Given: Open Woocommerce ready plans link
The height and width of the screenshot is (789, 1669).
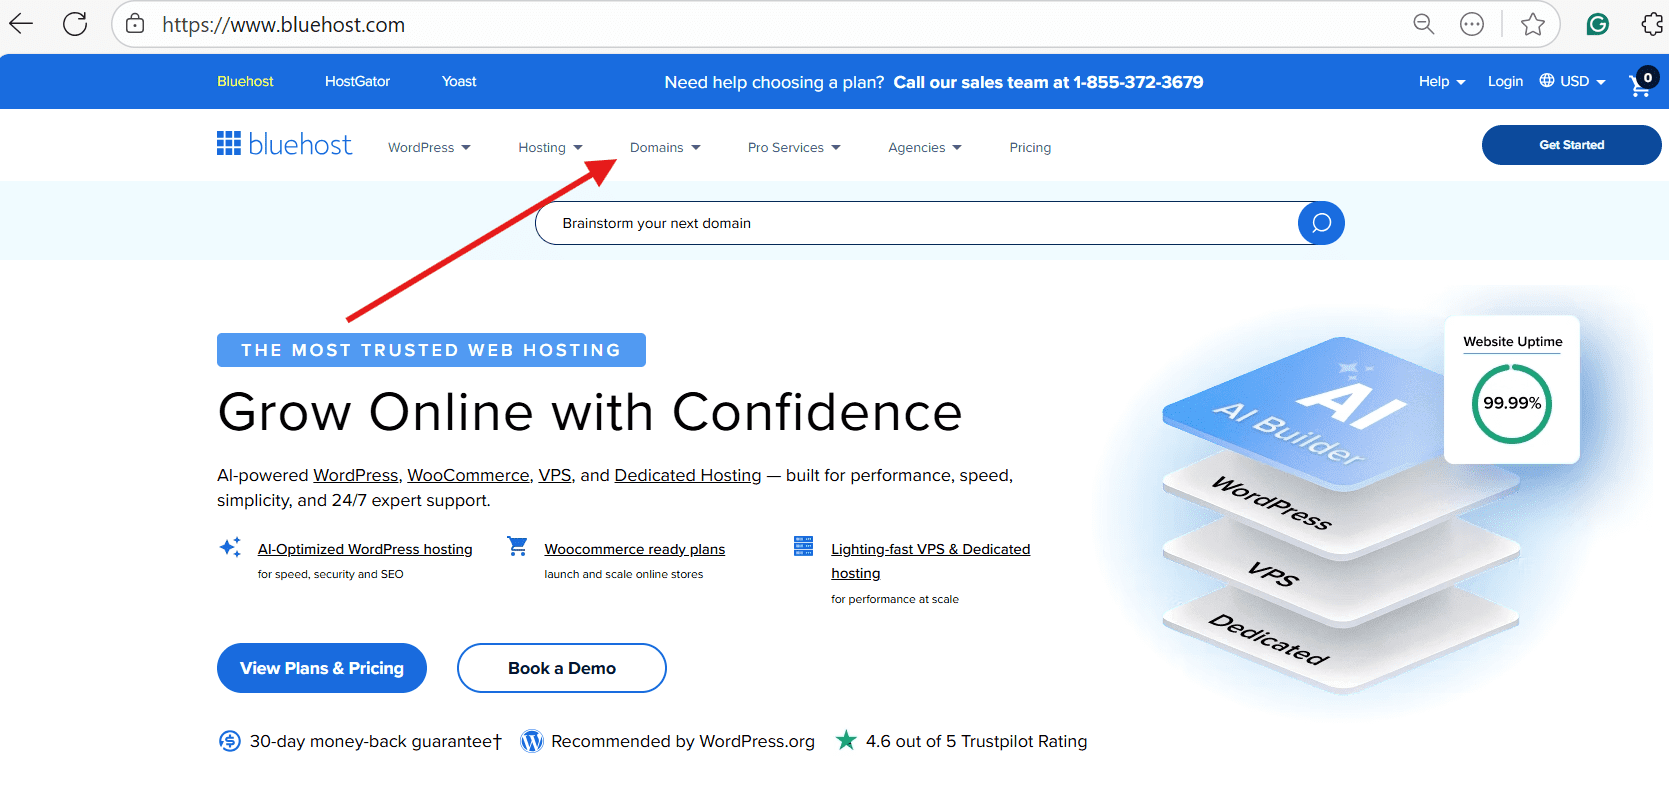Looking at the screenshot, I should click(x=635, y=549).
